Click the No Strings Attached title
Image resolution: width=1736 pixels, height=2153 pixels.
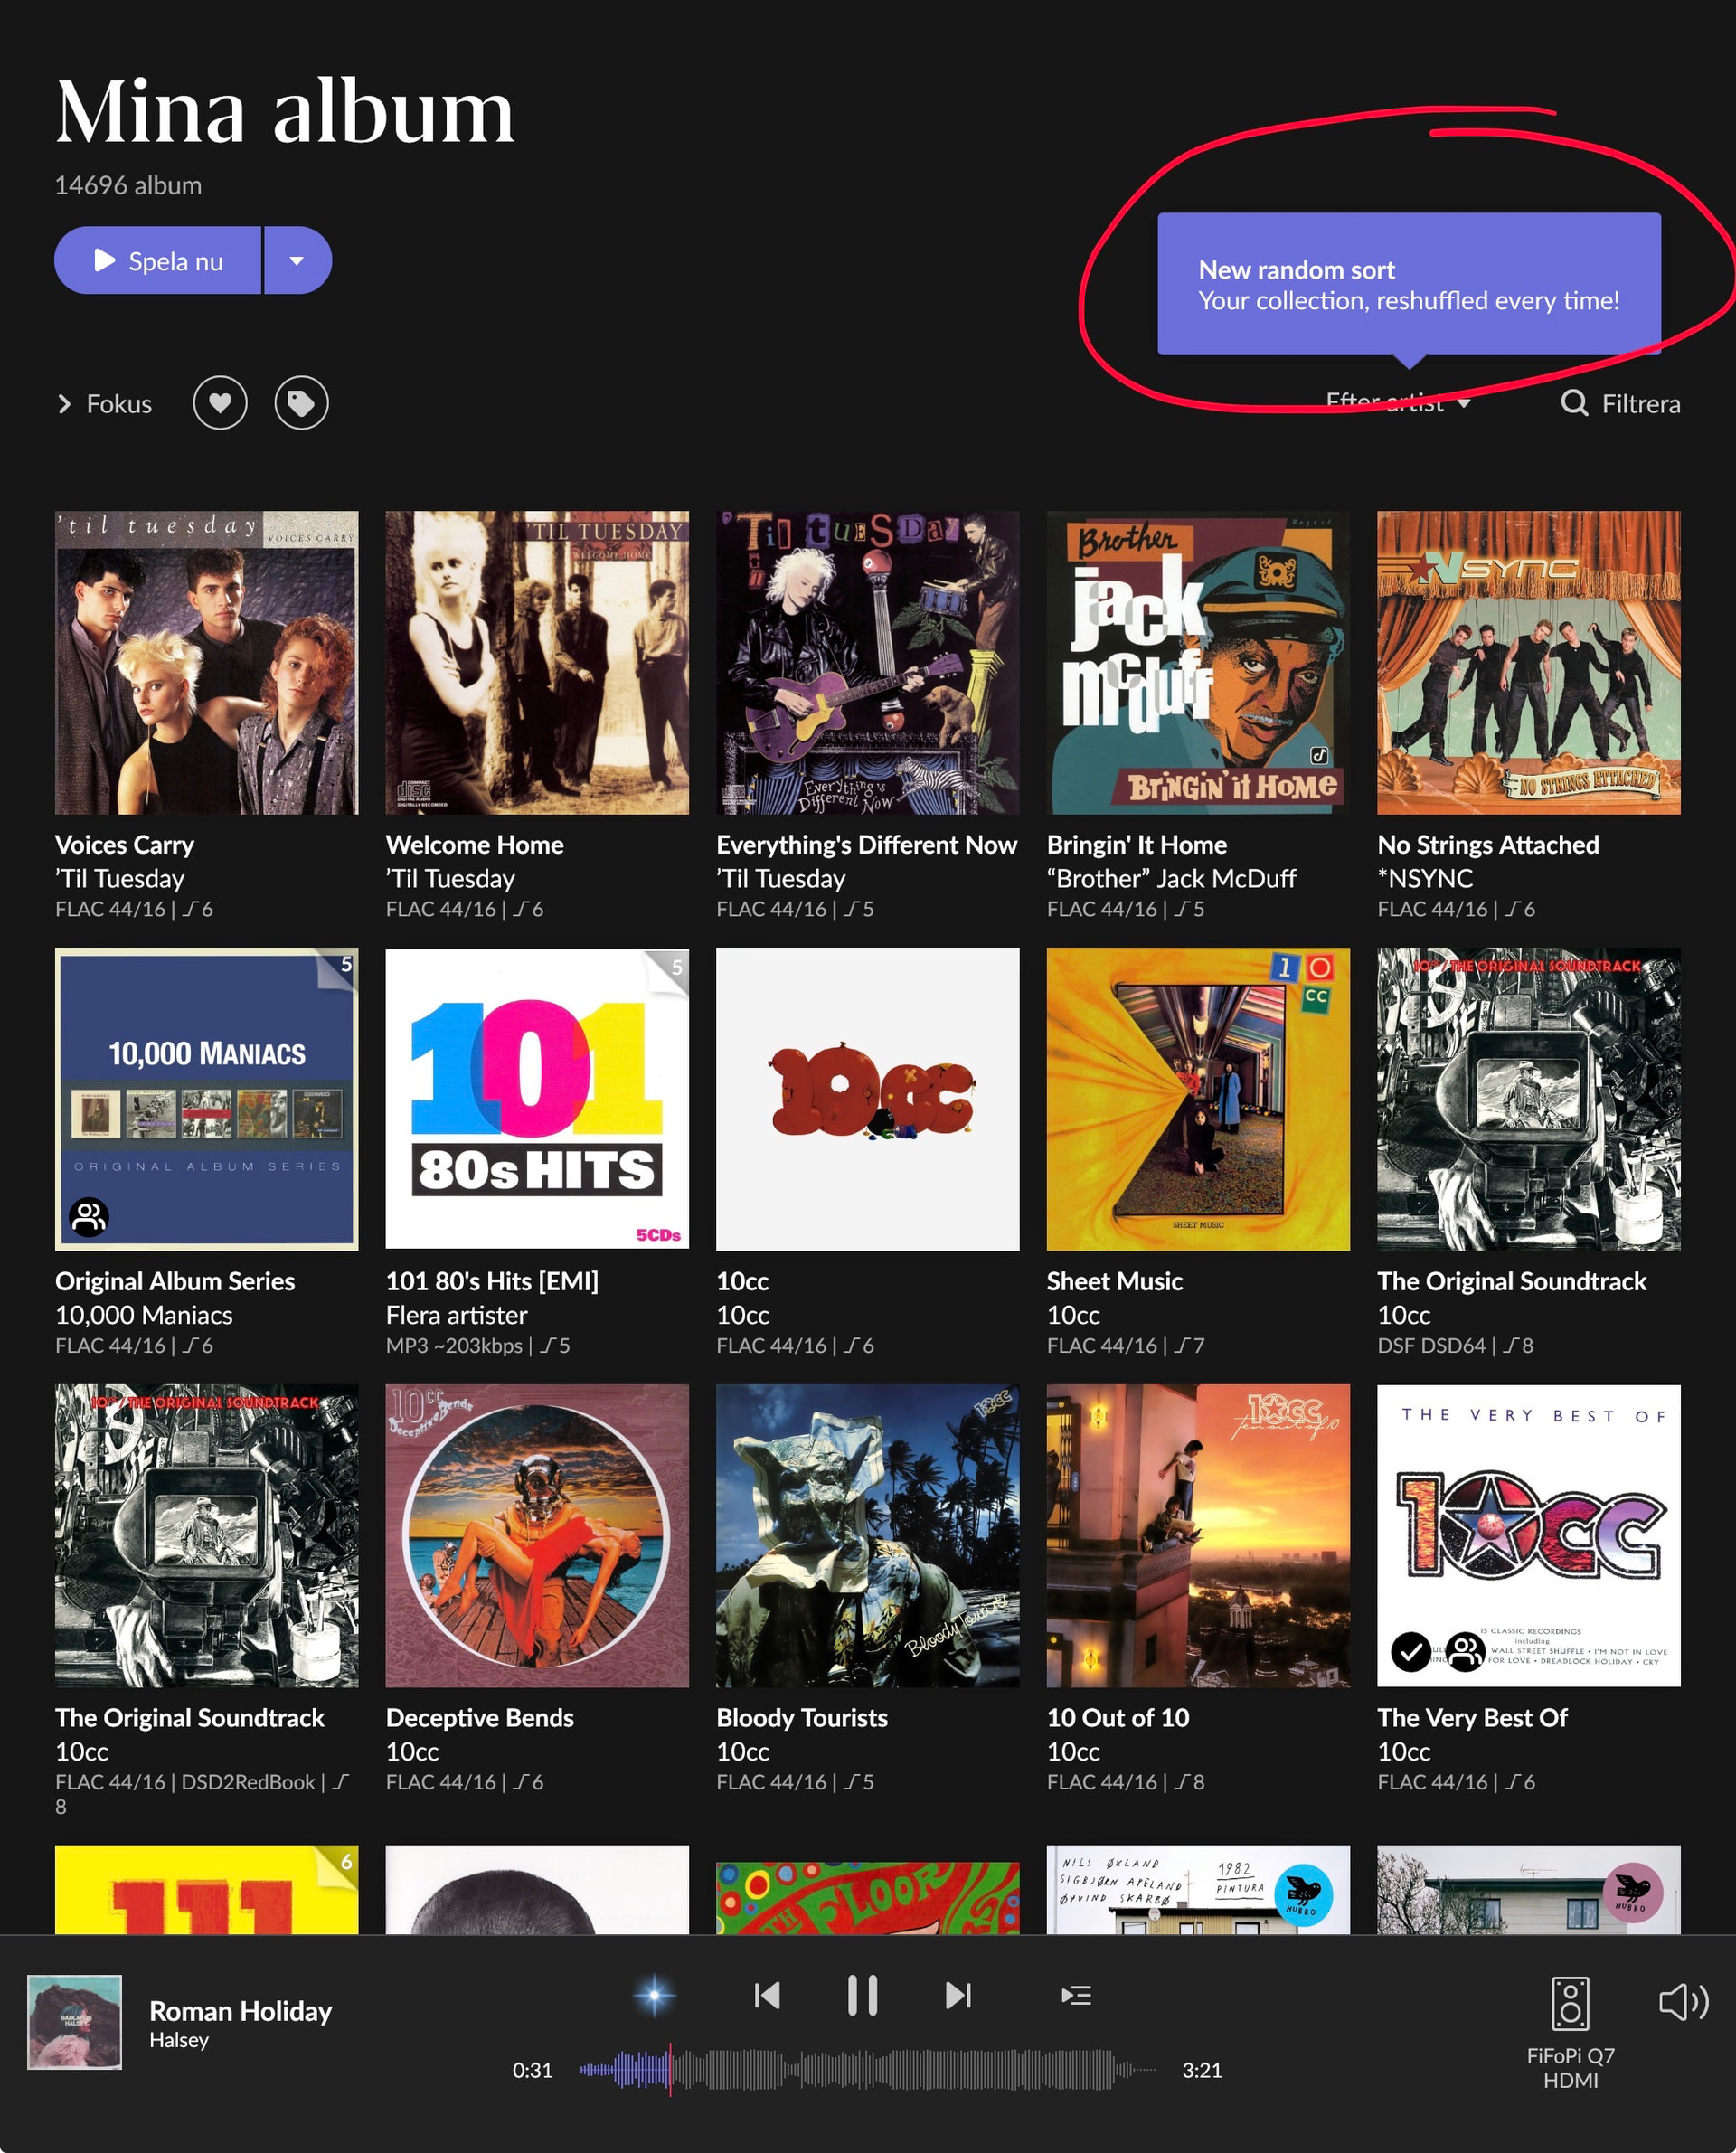[x=1488, y=845]
